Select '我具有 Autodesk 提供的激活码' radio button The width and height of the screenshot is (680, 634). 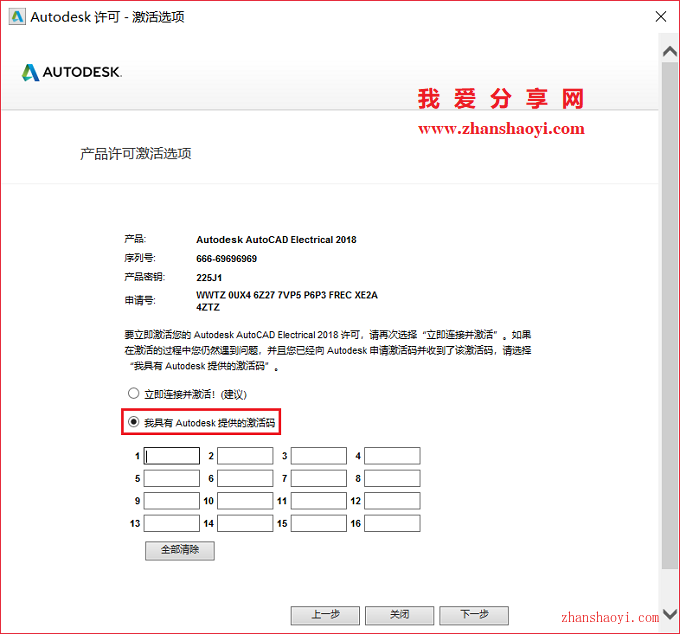pos(133,422)
